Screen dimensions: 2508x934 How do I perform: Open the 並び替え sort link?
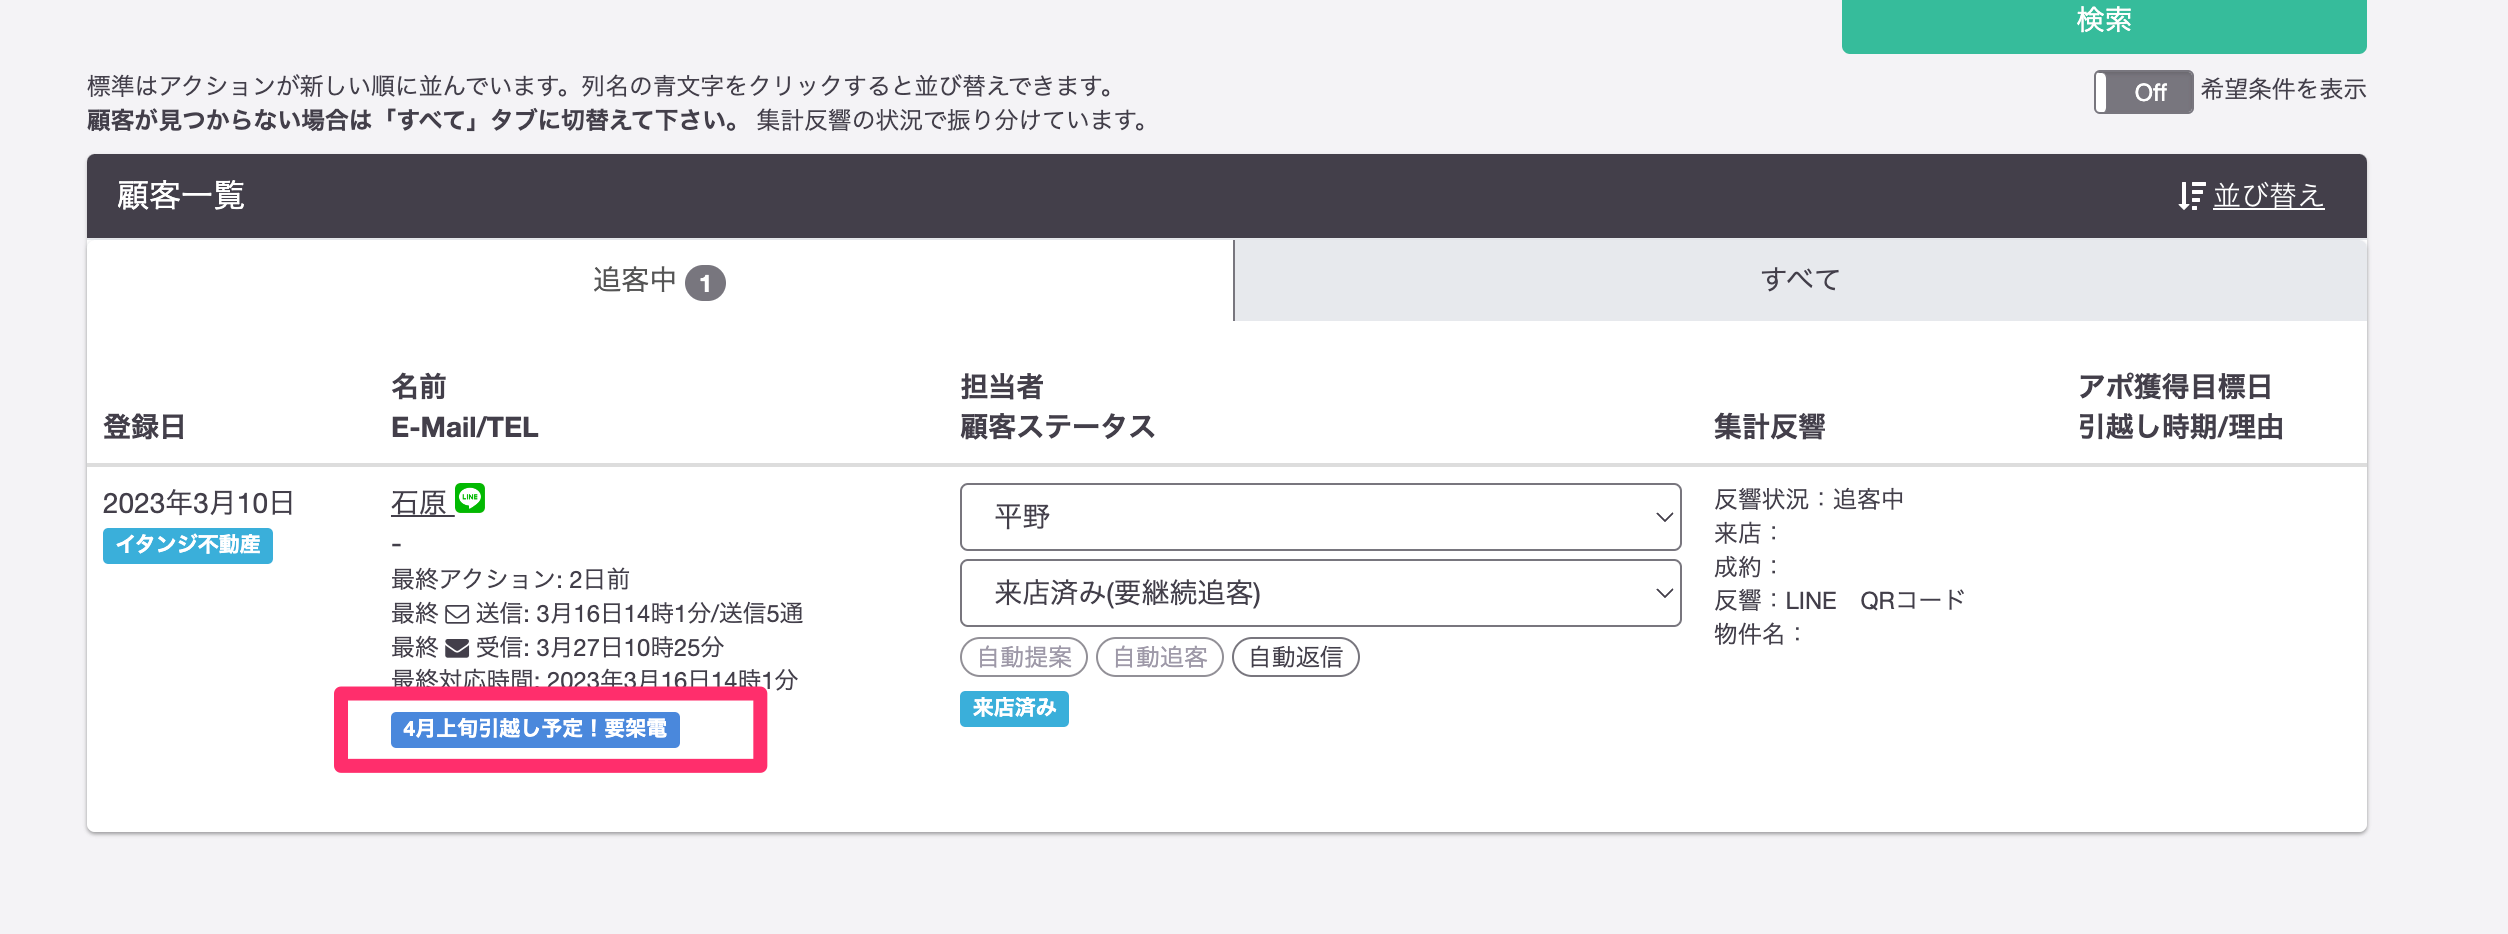click(x=2268, y=195)
